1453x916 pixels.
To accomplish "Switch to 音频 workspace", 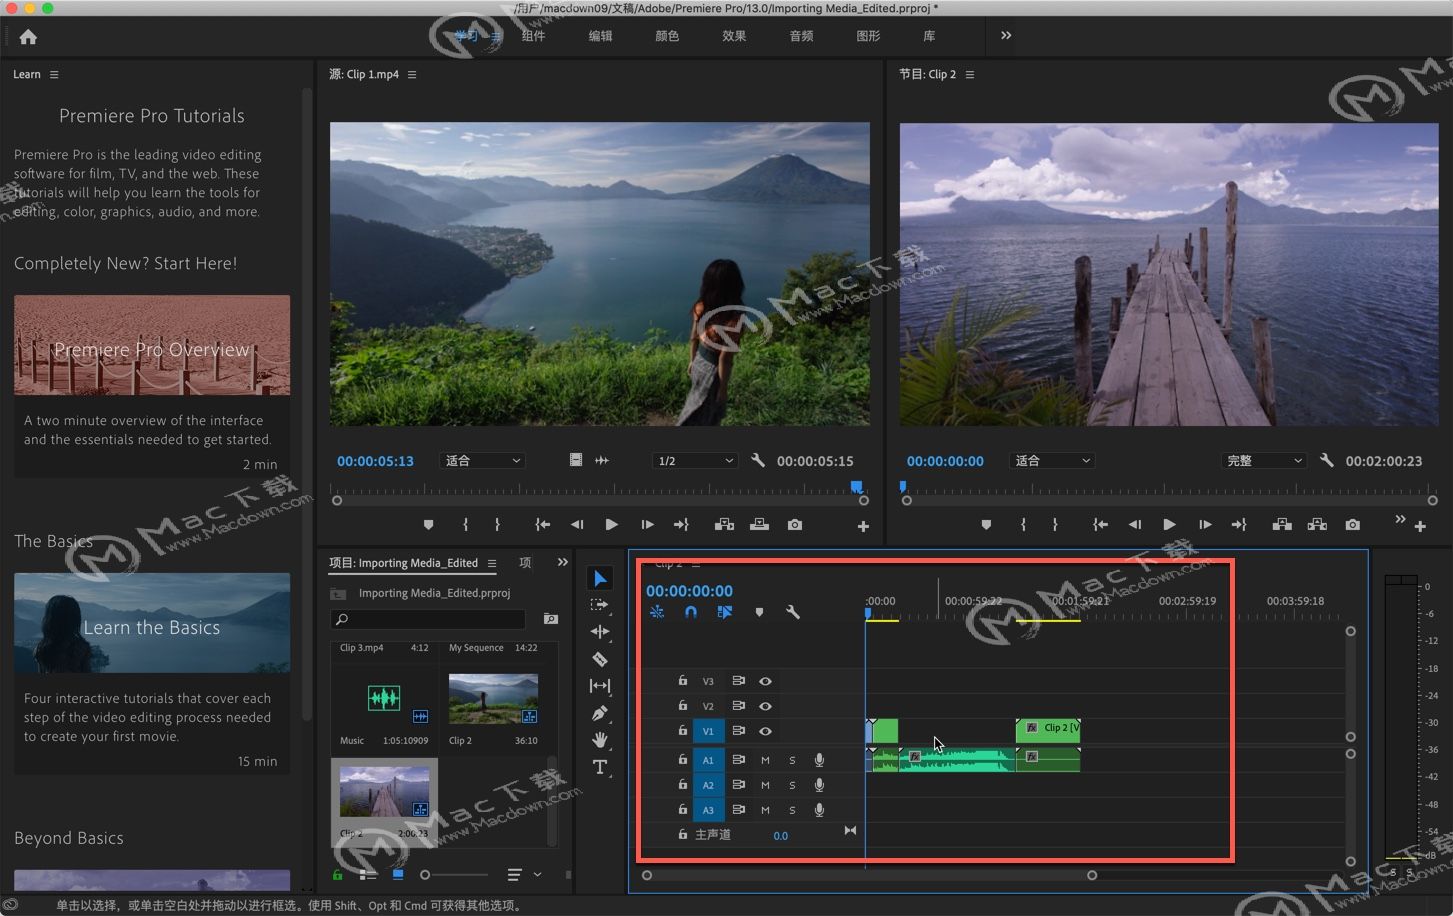I will point(801,36).
